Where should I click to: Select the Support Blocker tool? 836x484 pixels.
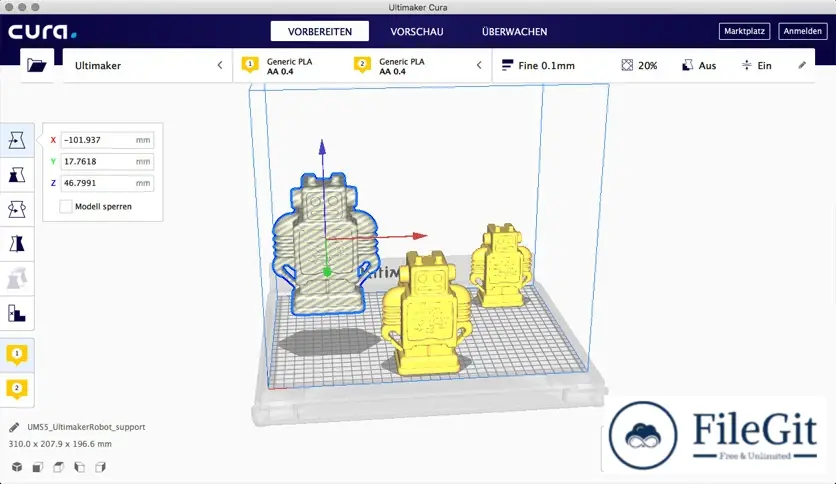17,313
